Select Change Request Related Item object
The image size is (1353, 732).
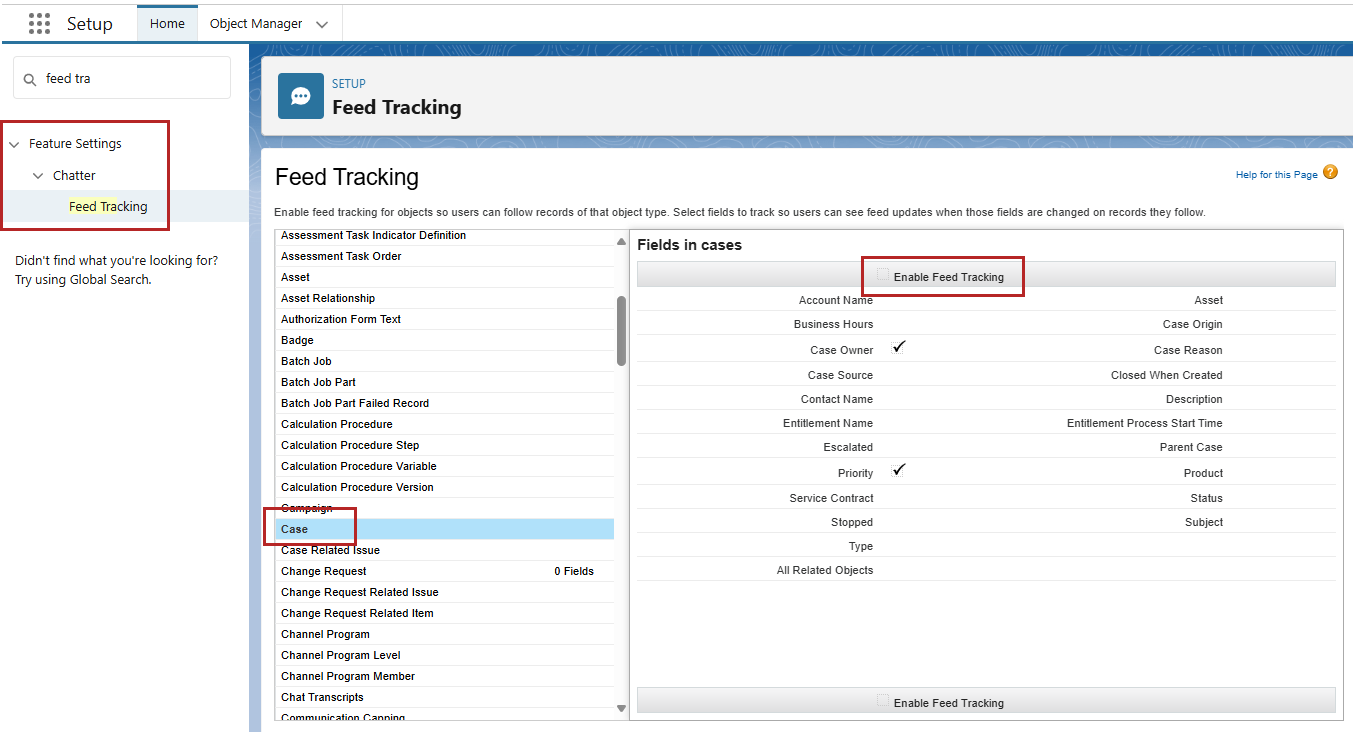click(445, 613)
